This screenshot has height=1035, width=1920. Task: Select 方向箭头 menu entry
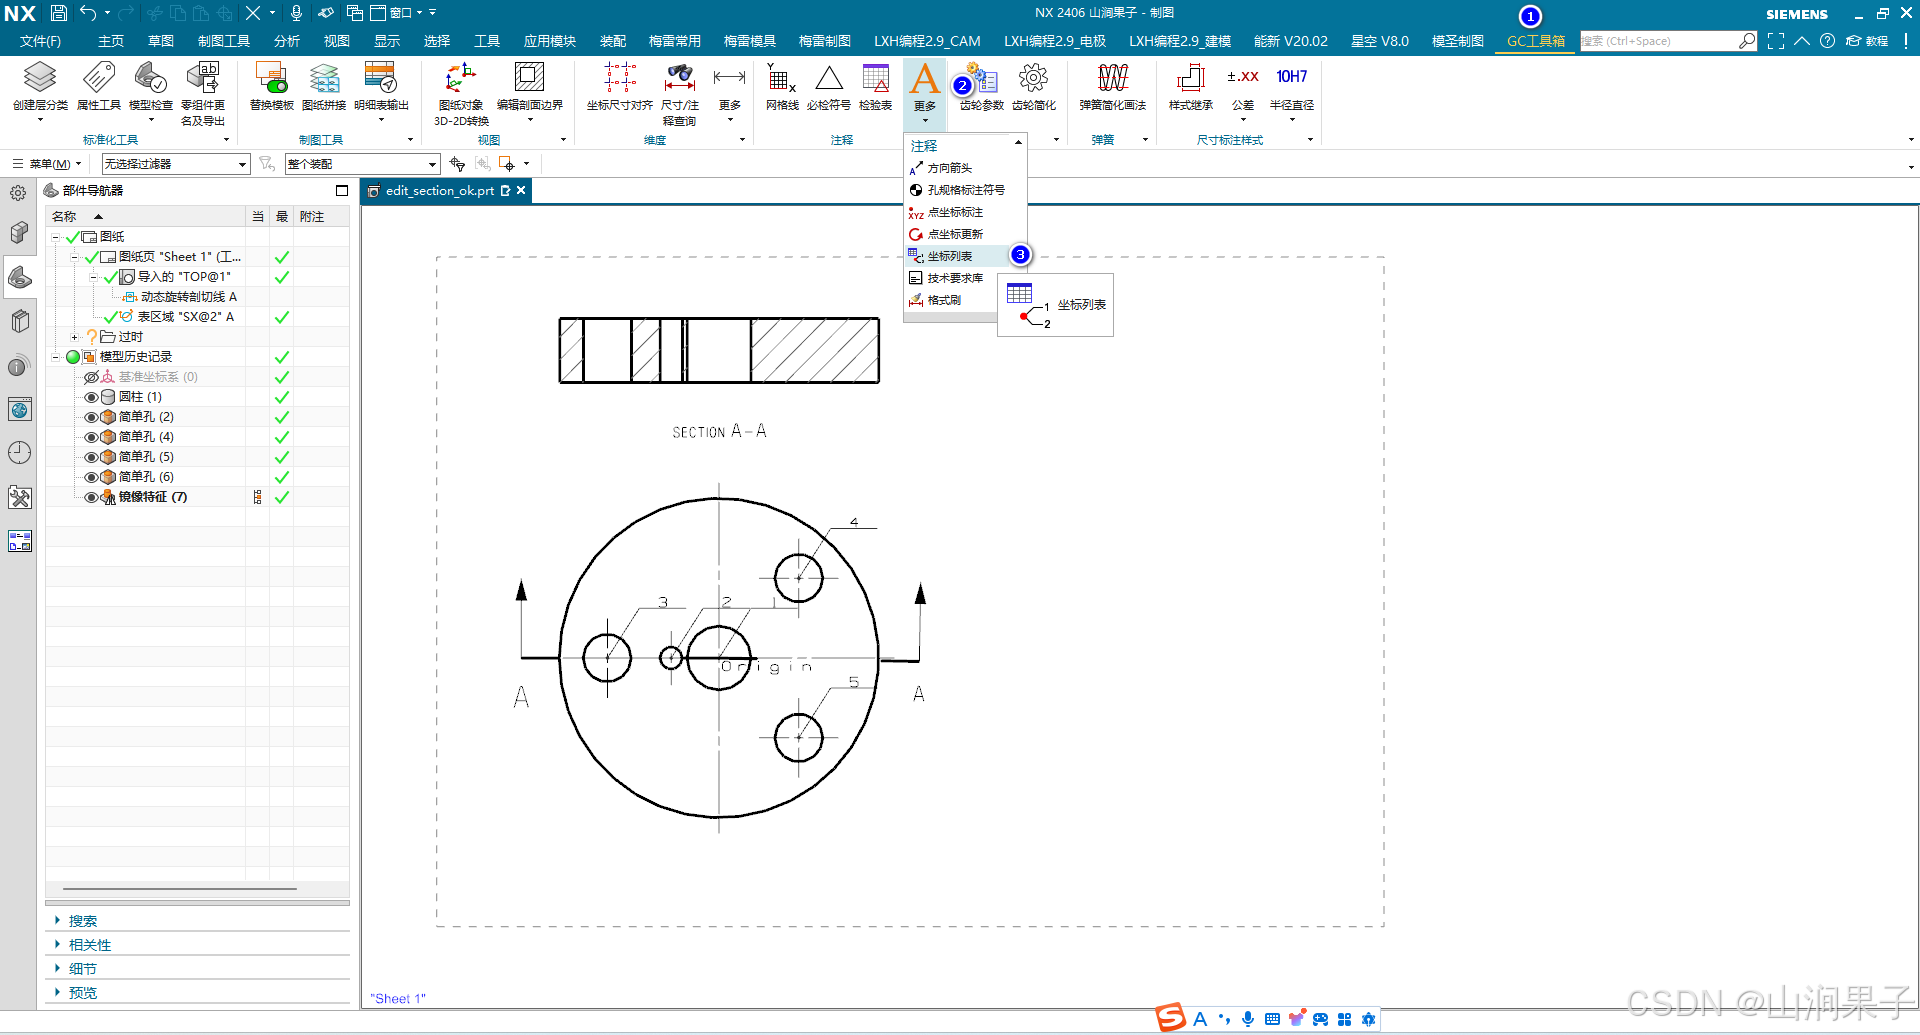[x=950, y=168]
